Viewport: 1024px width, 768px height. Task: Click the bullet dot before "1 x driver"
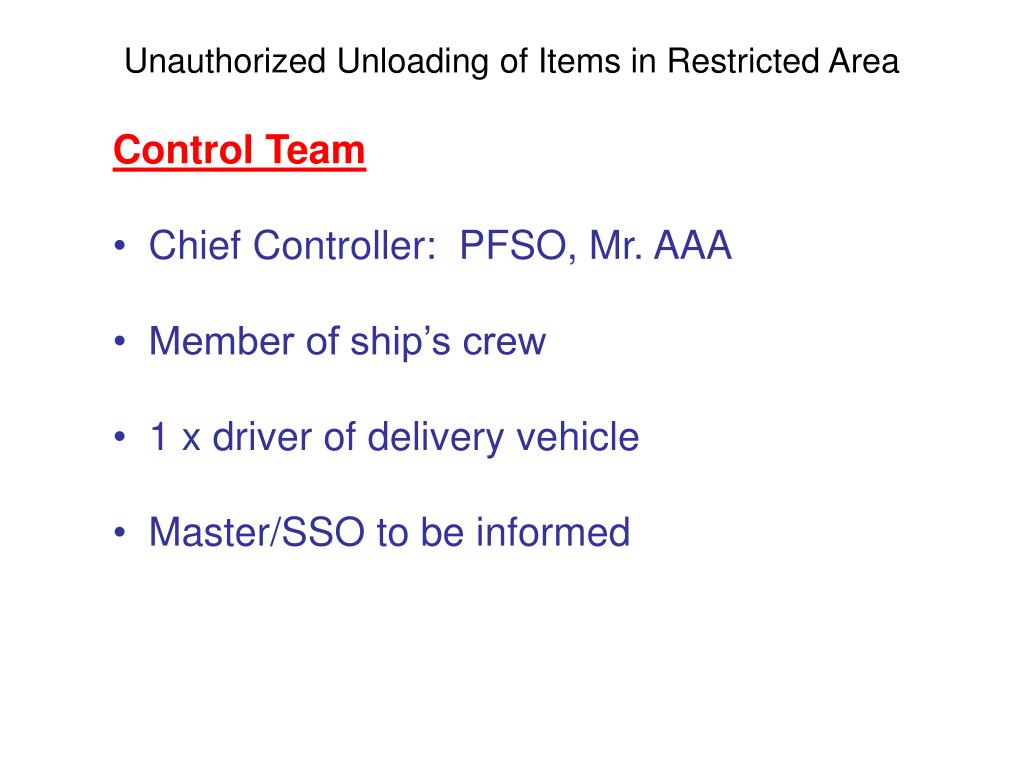coord(121,440)
